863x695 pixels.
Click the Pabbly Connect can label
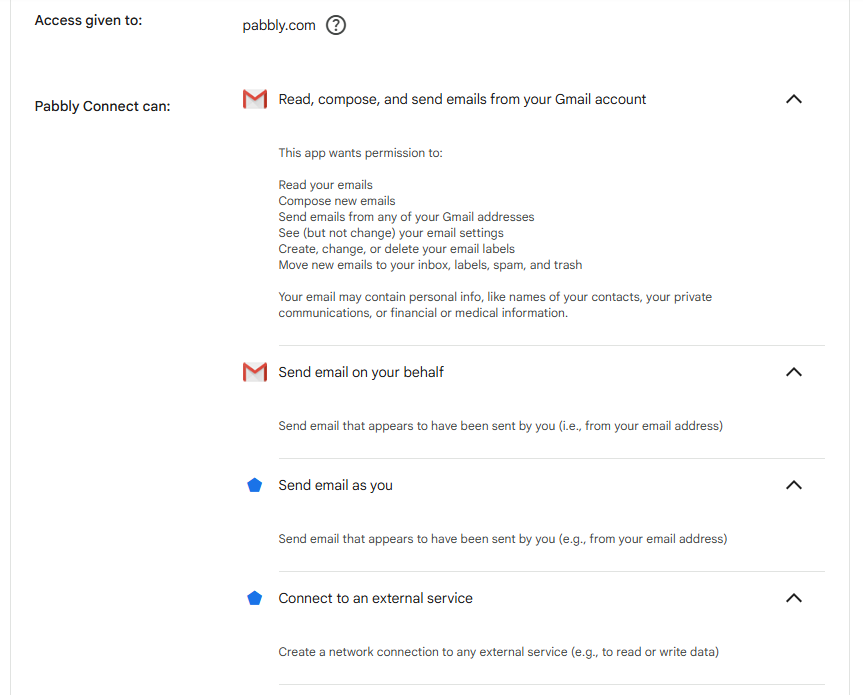(x=102, y=106)
